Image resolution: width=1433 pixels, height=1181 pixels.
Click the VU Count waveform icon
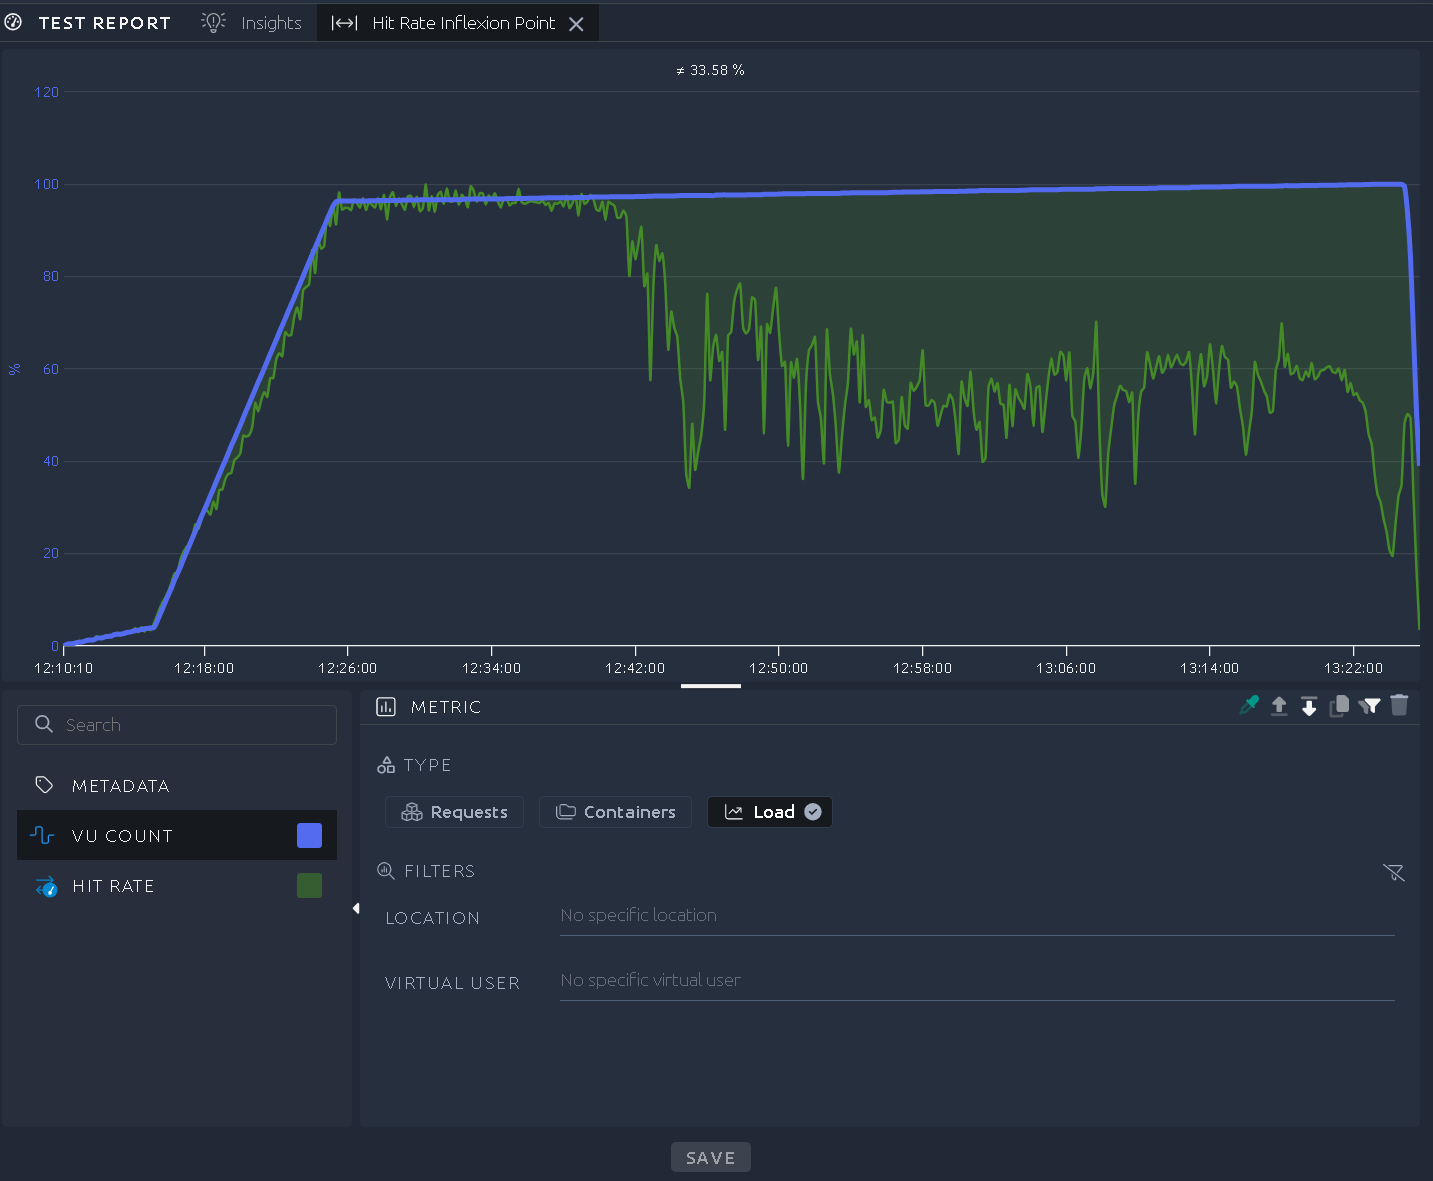[x=42, y=835]
